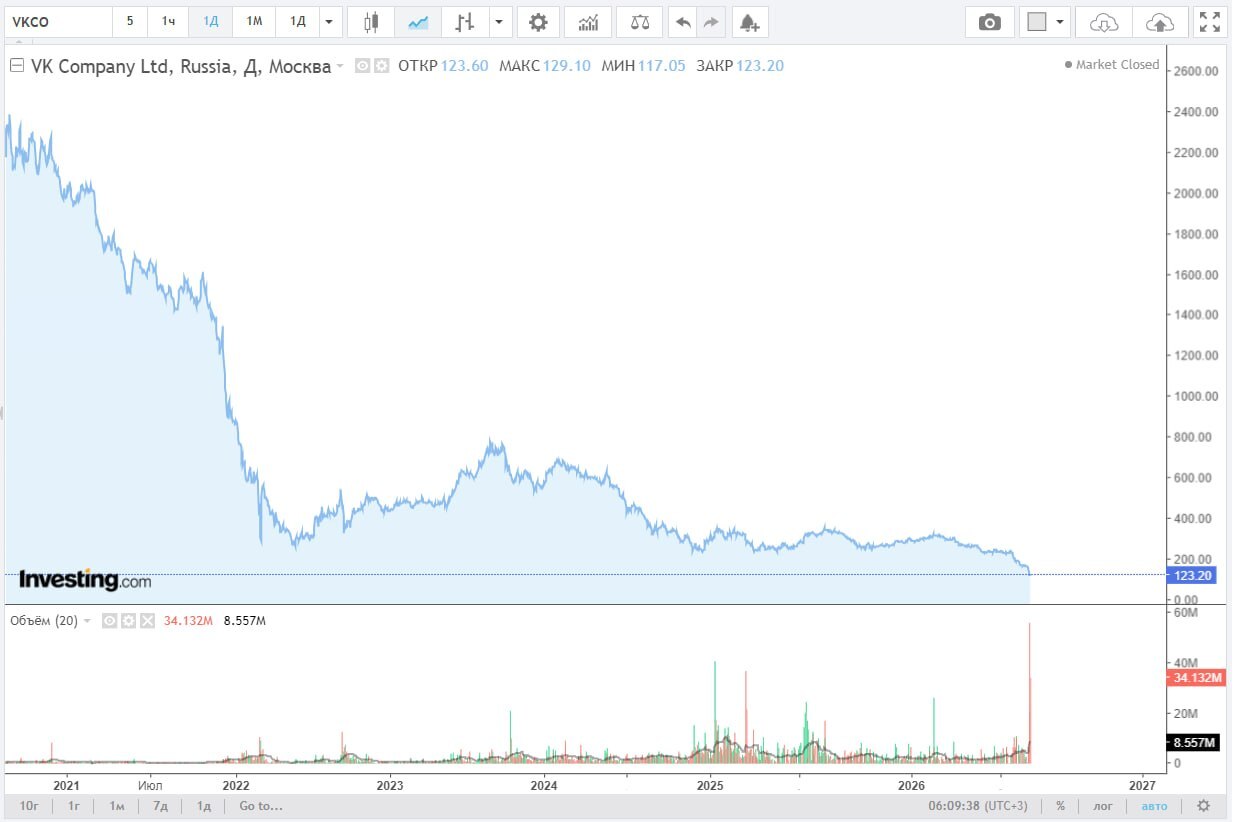Viewport: 1235px width, 822px height.
Task: Click the 2600.00 price axis label
Action: (1196, 72)
